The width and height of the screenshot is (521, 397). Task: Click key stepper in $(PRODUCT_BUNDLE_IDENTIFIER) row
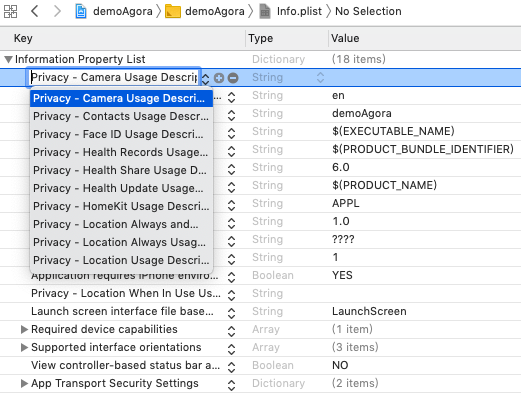[231, 151]
